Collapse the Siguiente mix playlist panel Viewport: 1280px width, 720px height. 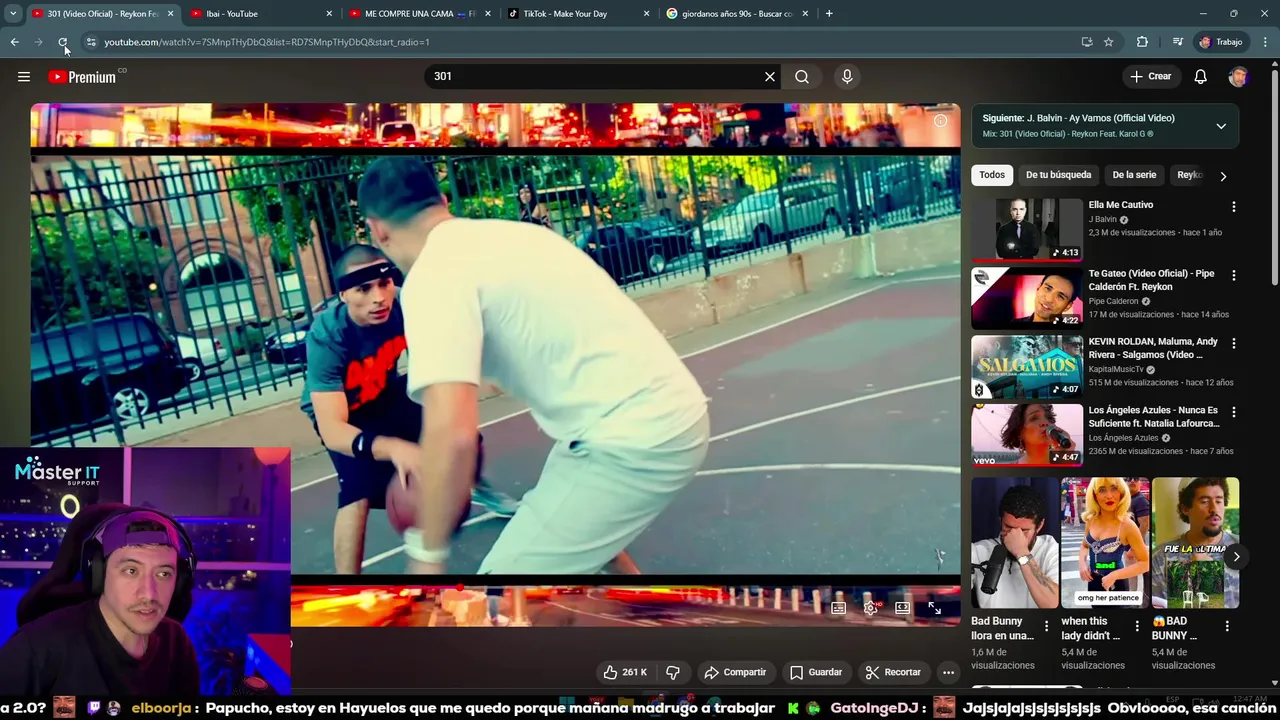pyautogui.click(x=1221, y=126)
